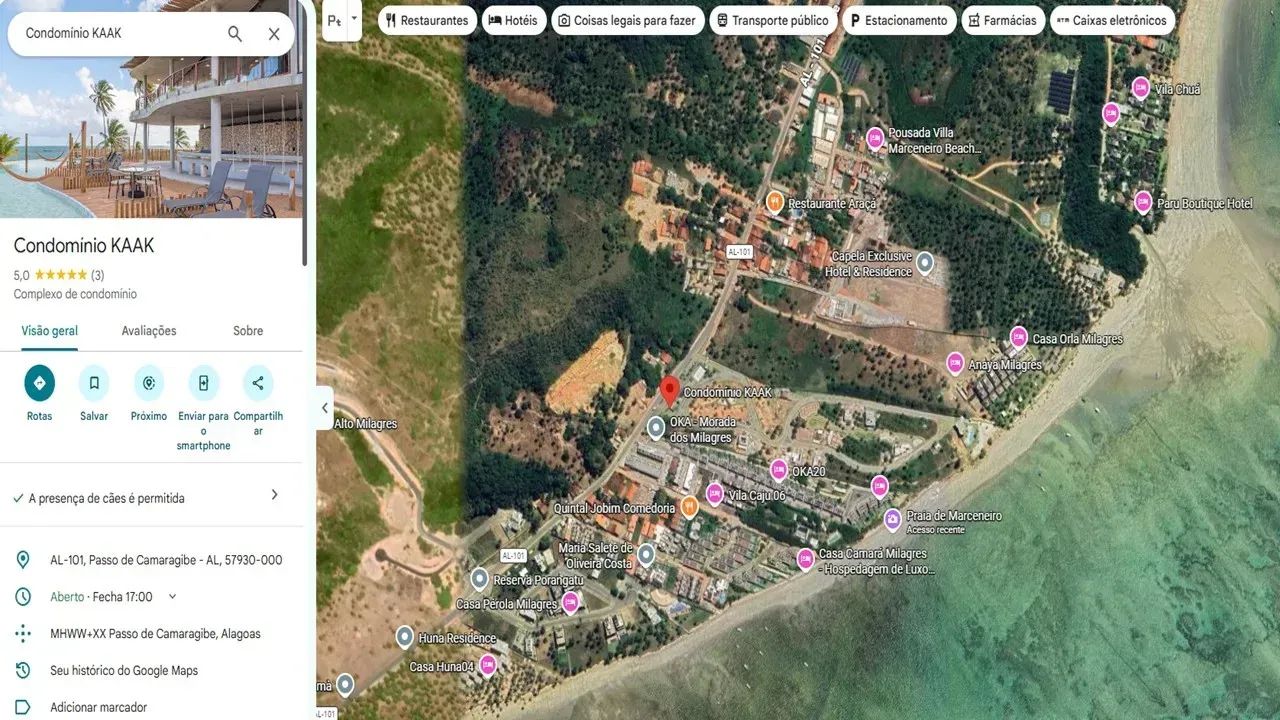Expand opening hours dropdown arrow
Image resolution: width=1280 pixels, height=720 pixels.
pos(172,597)
